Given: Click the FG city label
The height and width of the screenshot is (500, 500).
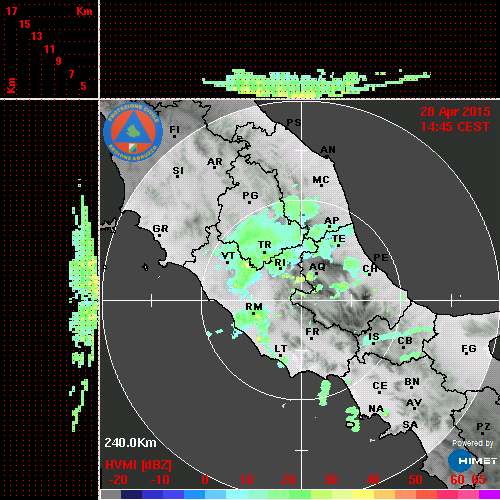Looking at the screenshot, I should coord(469,349).
